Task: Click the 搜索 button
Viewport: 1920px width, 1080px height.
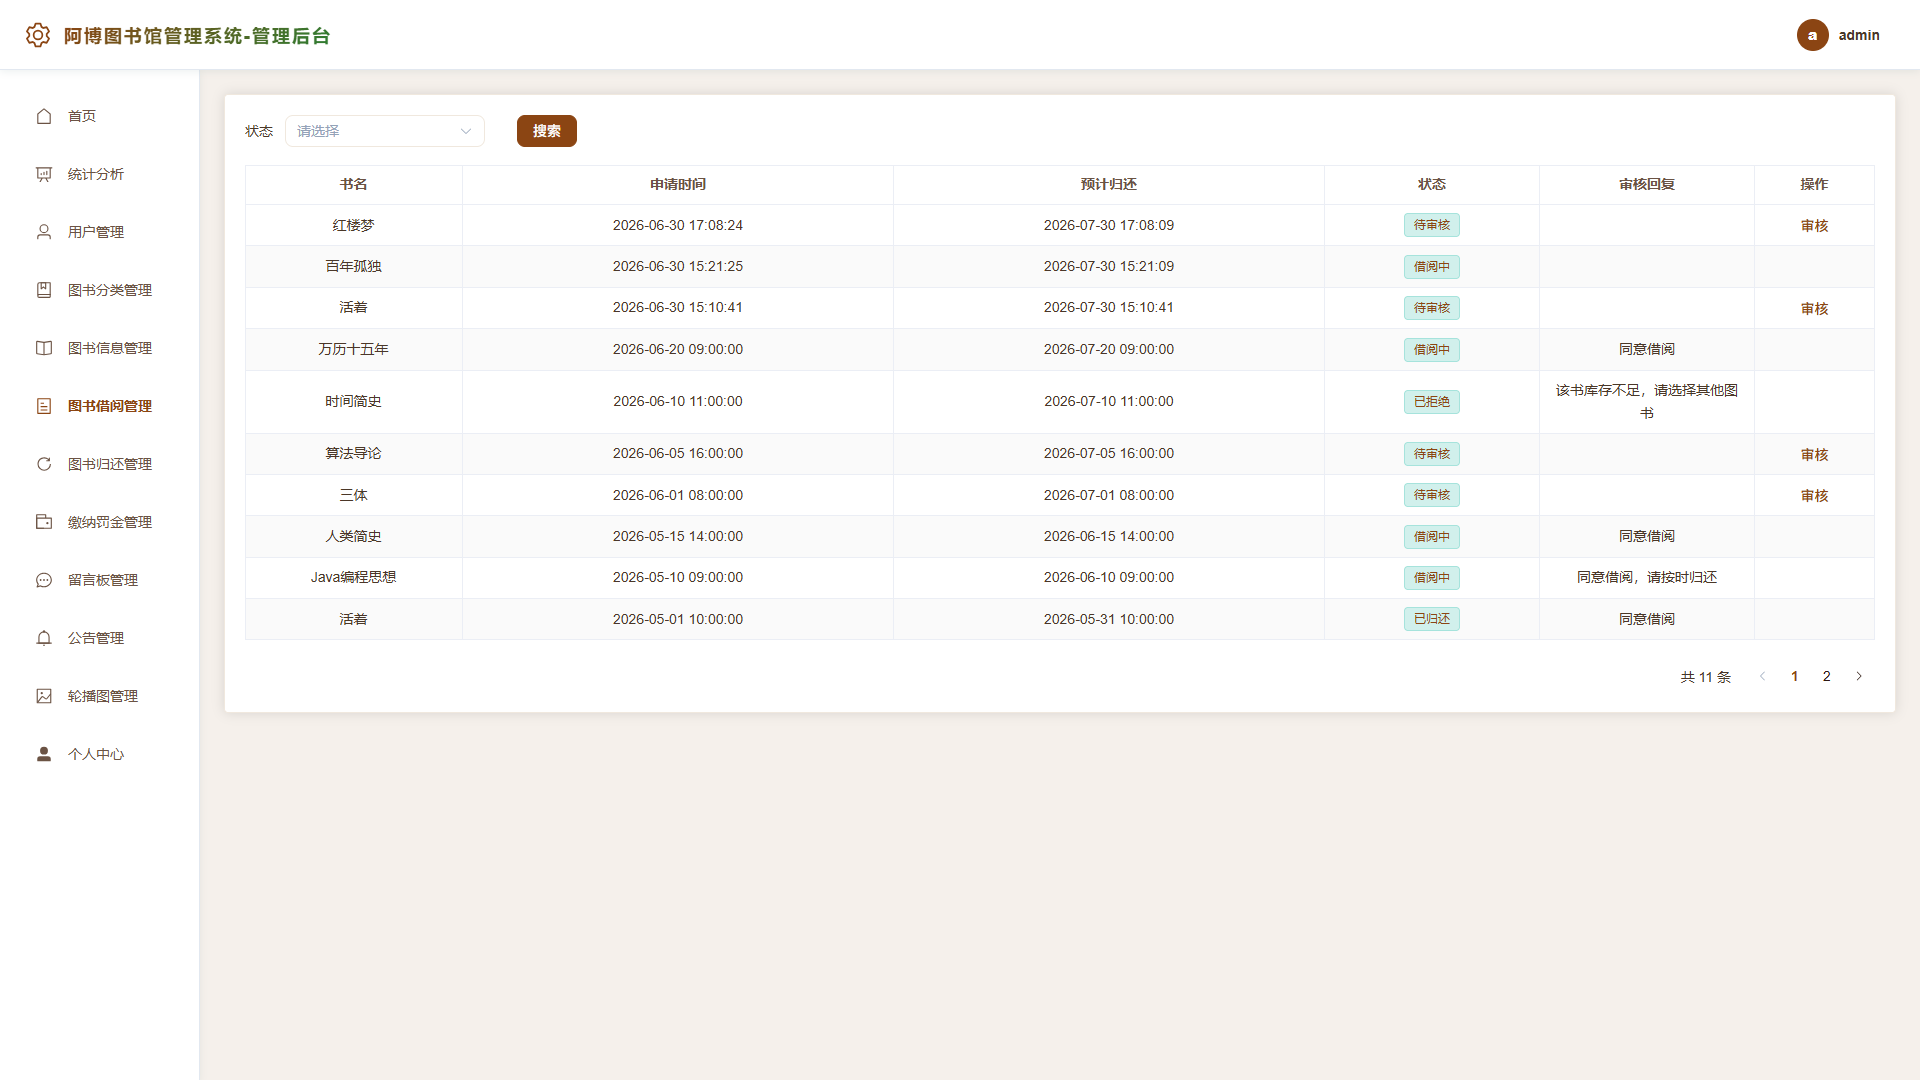Action: coord(547,131)
